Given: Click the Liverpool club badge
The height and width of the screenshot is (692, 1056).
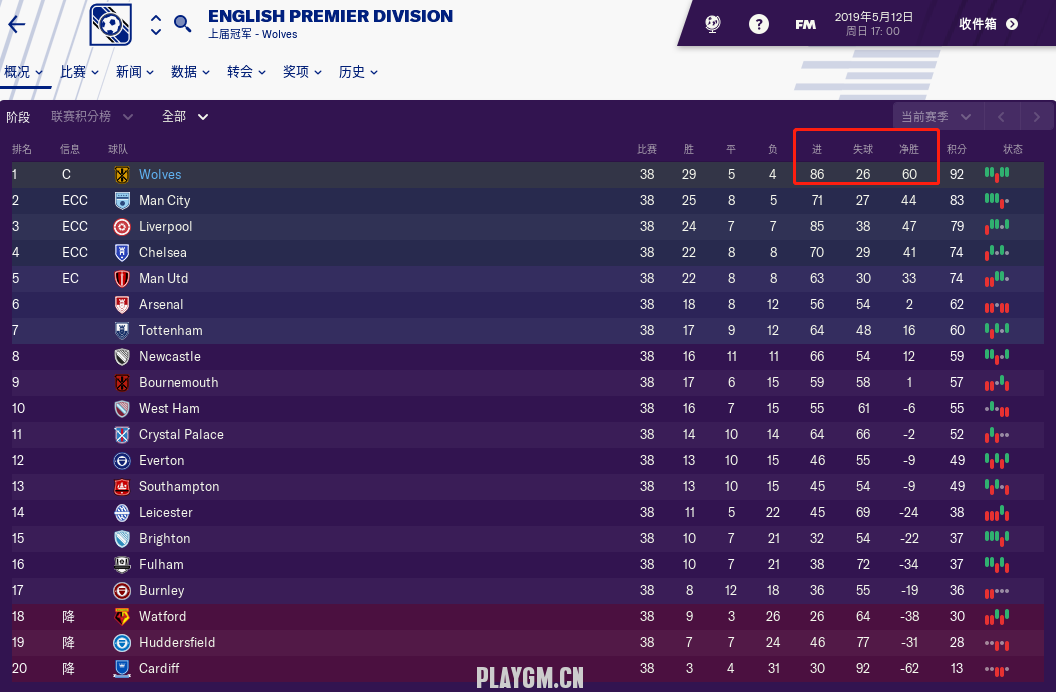Looking at the screenshot, I should click(x=122, y=226).
